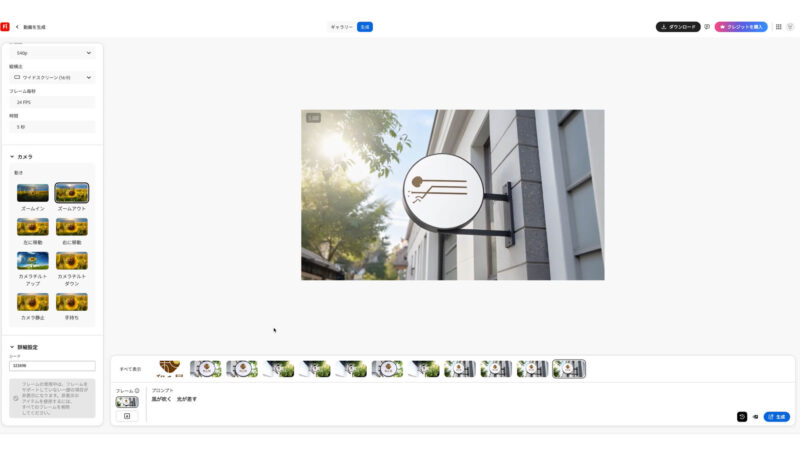
Task: Open the eighth history thumbnail
Action: tap(423, 369)
